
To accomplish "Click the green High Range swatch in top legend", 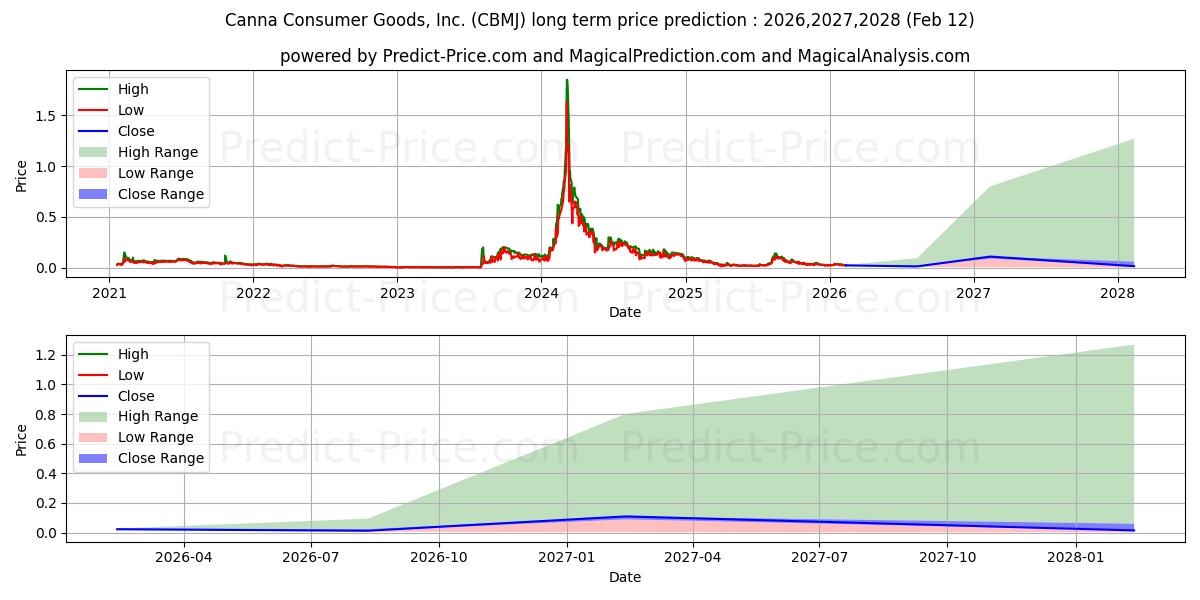I will click(97, 152).
